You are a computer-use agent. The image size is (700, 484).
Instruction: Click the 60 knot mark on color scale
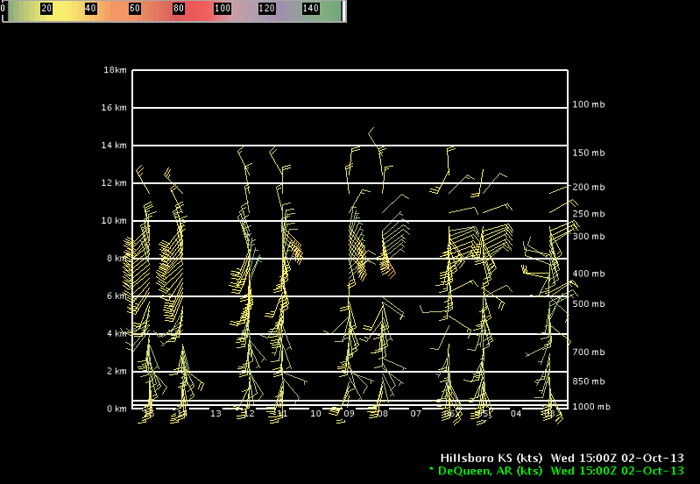(x=134, y=8)
